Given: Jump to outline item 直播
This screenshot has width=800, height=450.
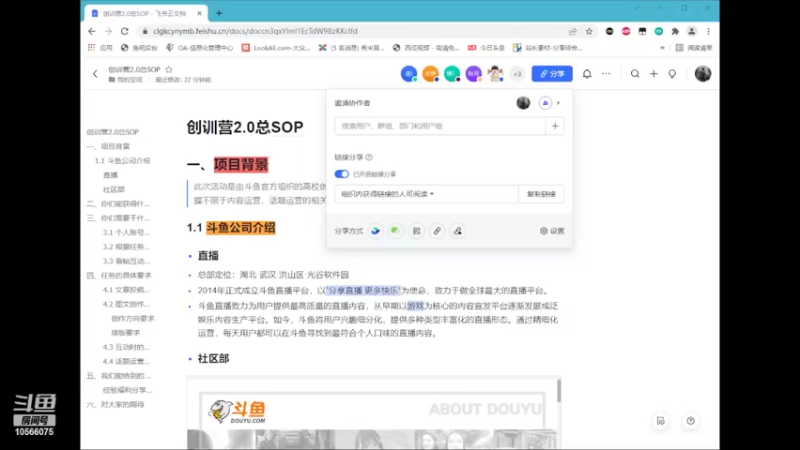Looking at the screenshot, I should (110, 175).
